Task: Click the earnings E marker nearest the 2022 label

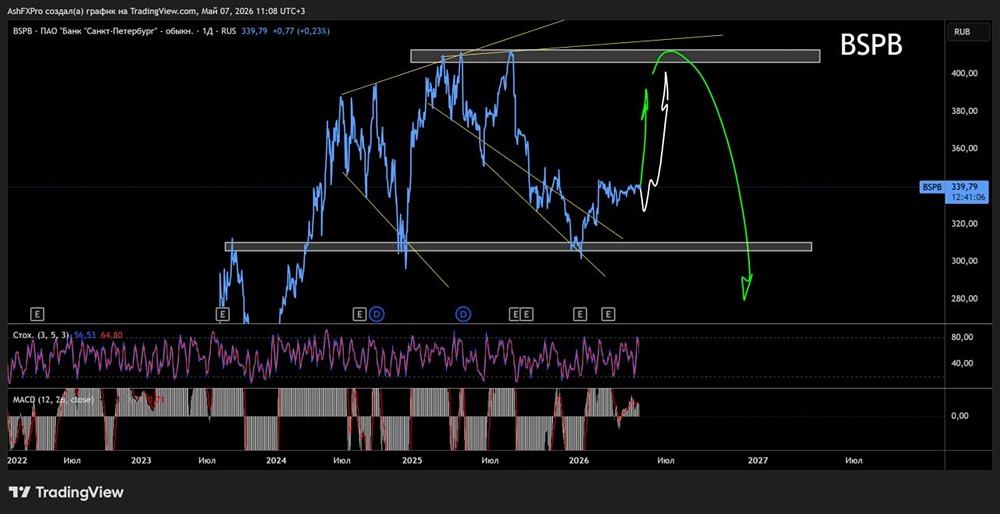Action: pos(38,313)
